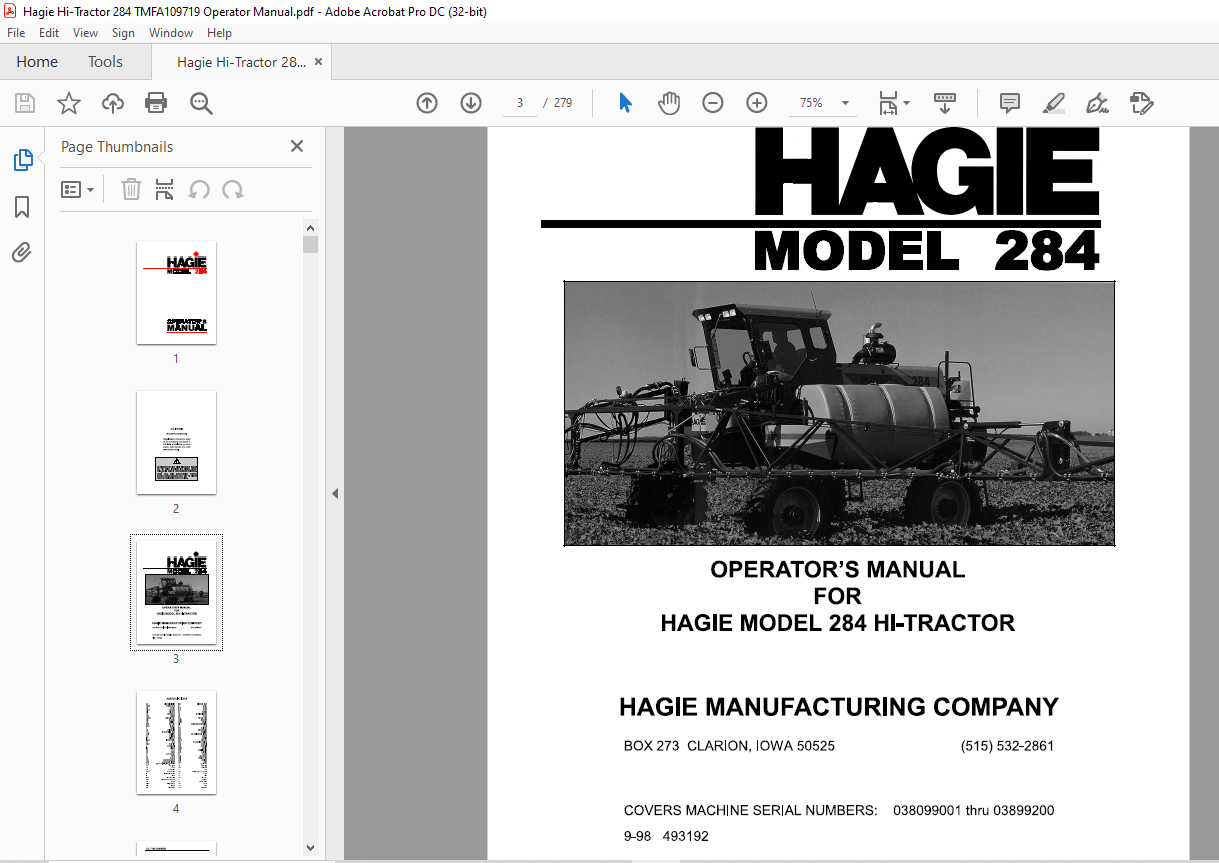Viewport: 1219px width, 863px height.
Task: Click the send for signature icon
Action: coord(1142,103)
